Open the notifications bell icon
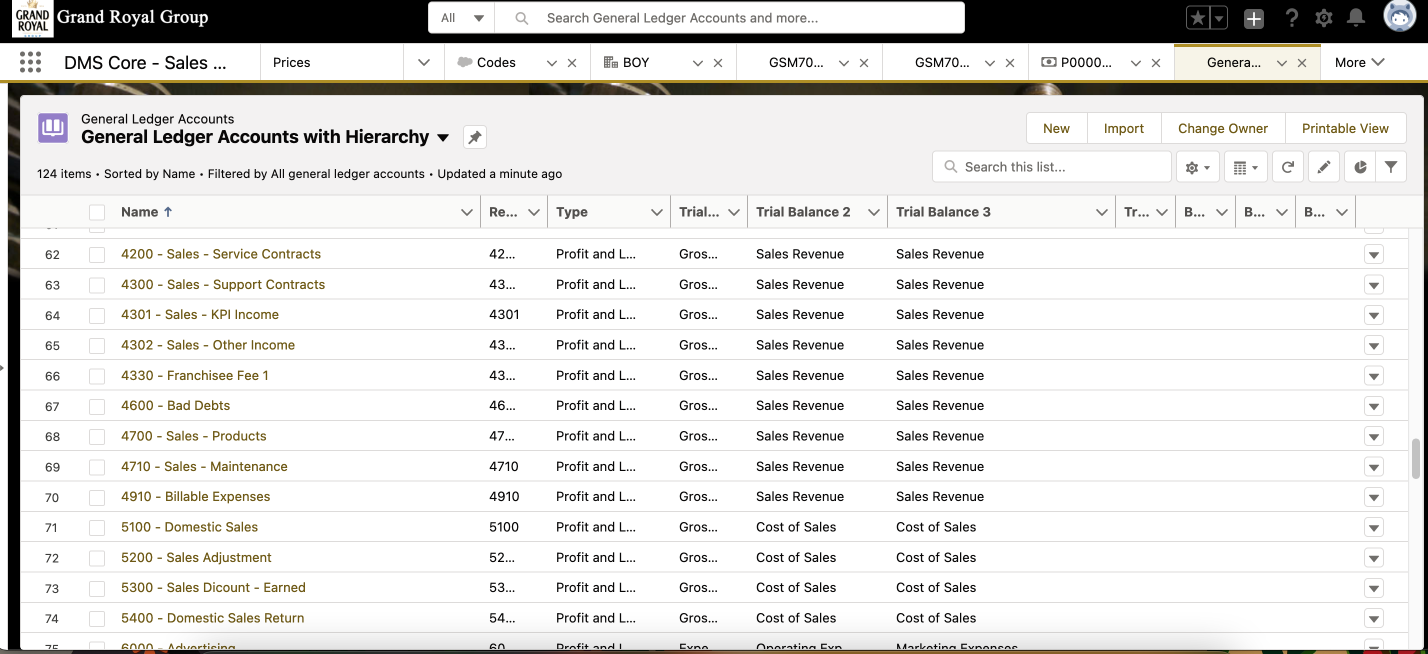 (1356, 18)
